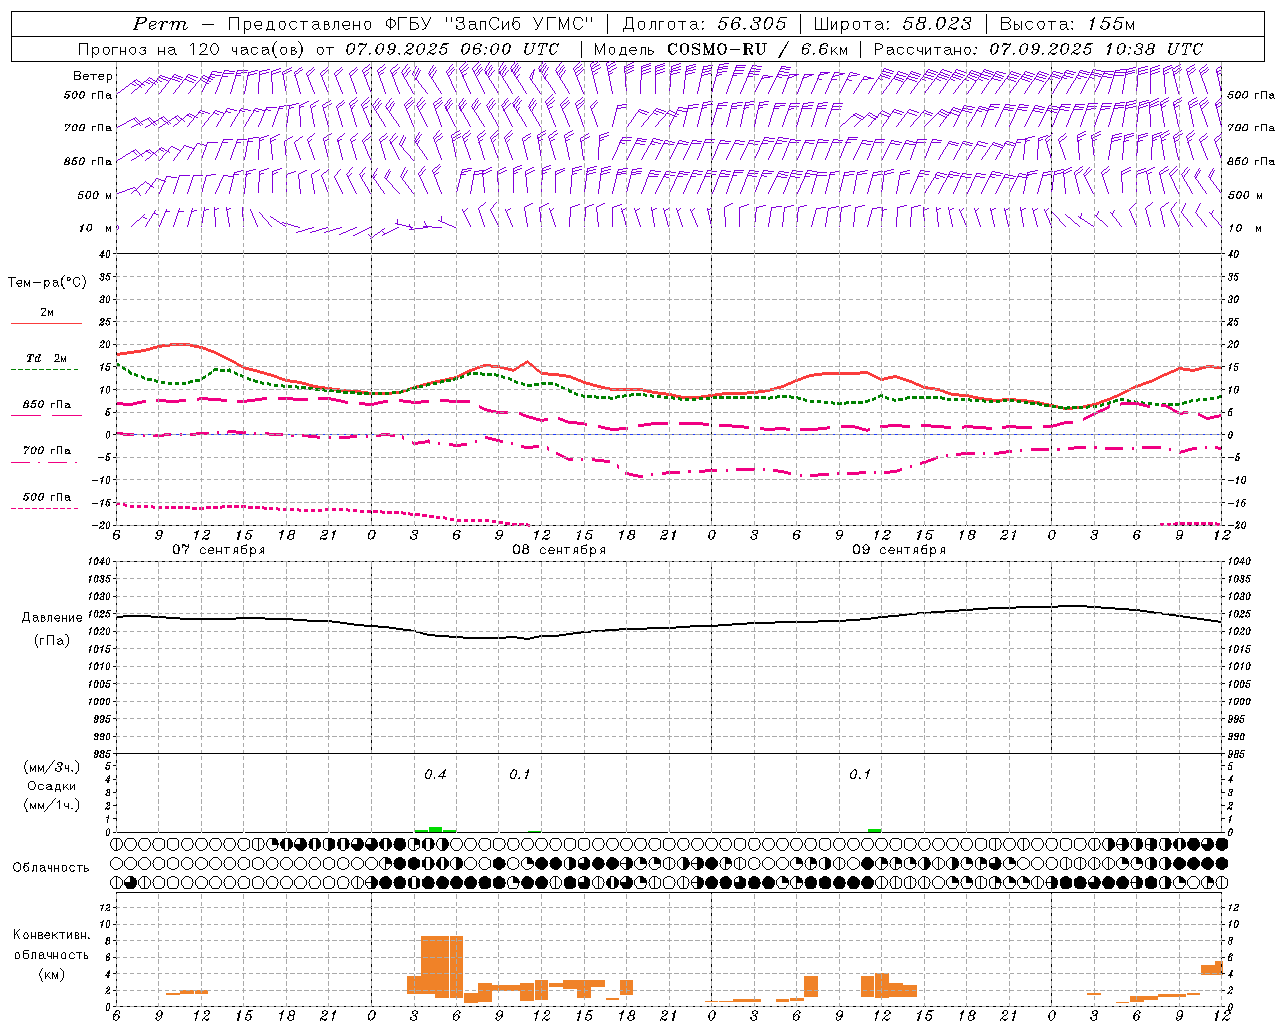Click the "10 м" label left of wind panel

click(95, 228)
